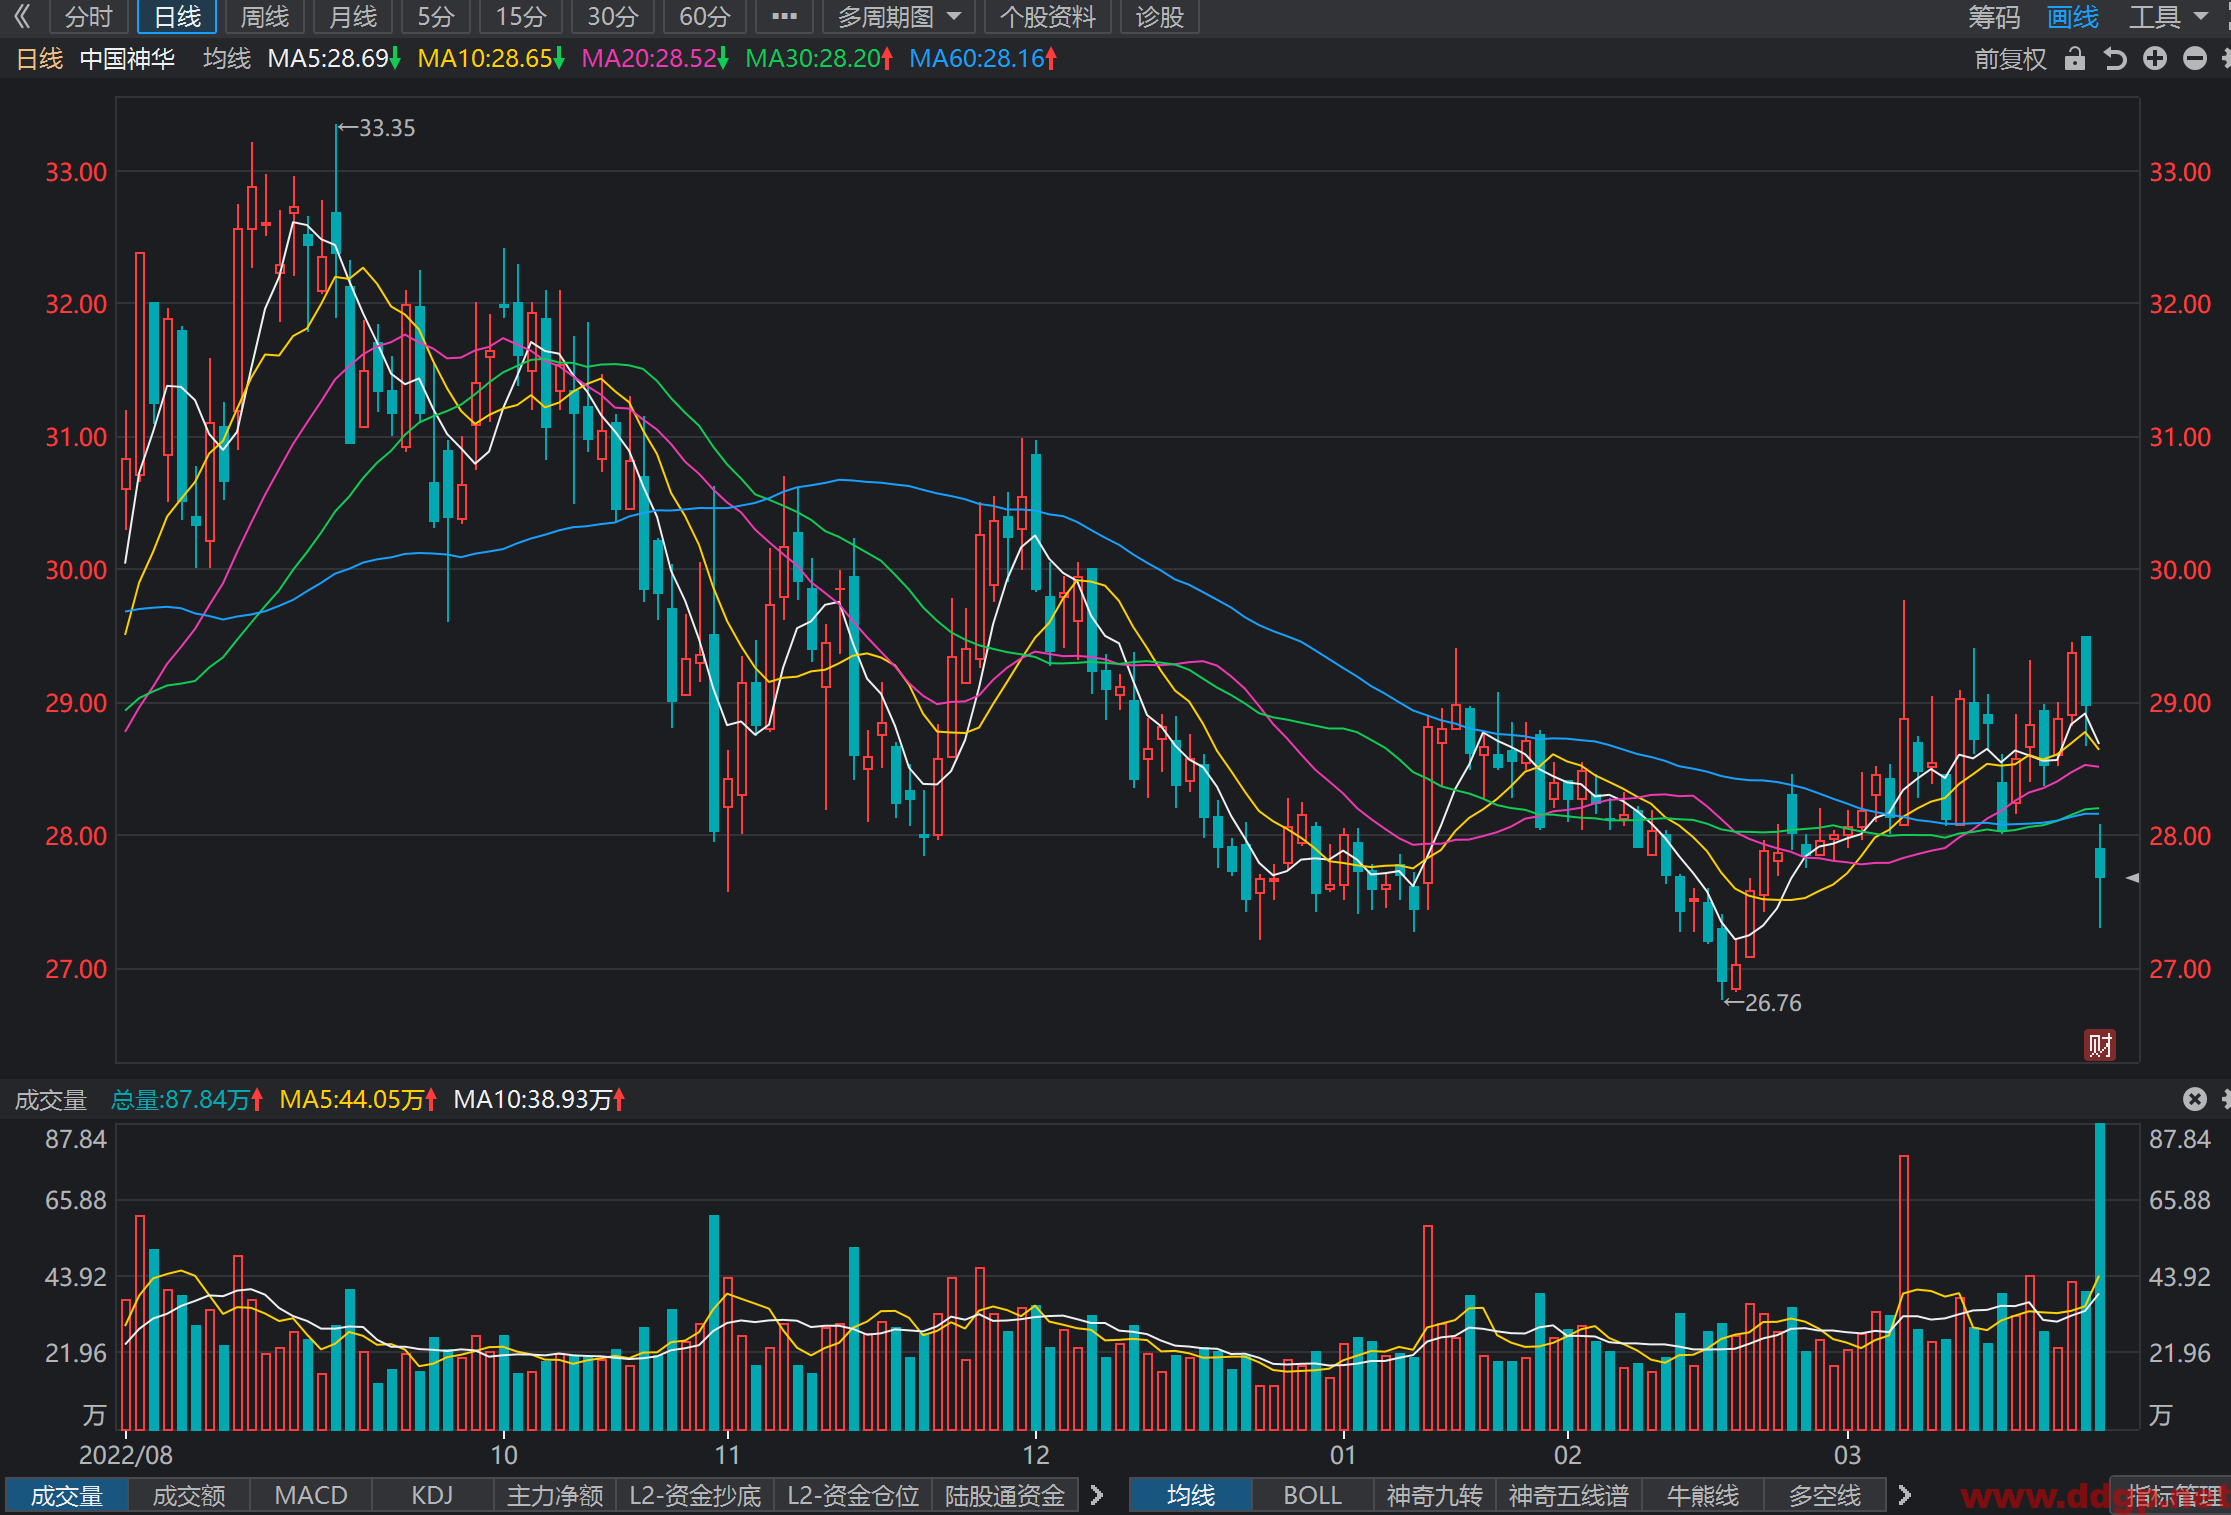Zoom in with the plus circle icon

[2155, 59]
